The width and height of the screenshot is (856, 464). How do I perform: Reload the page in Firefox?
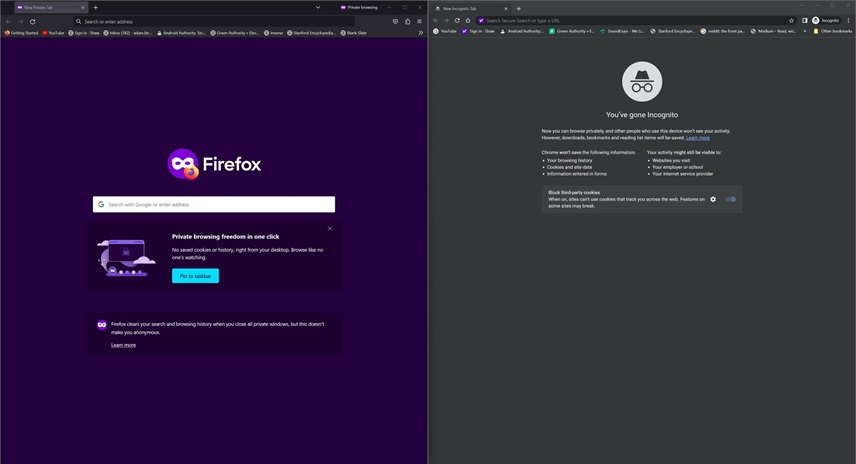click(32, 22)
